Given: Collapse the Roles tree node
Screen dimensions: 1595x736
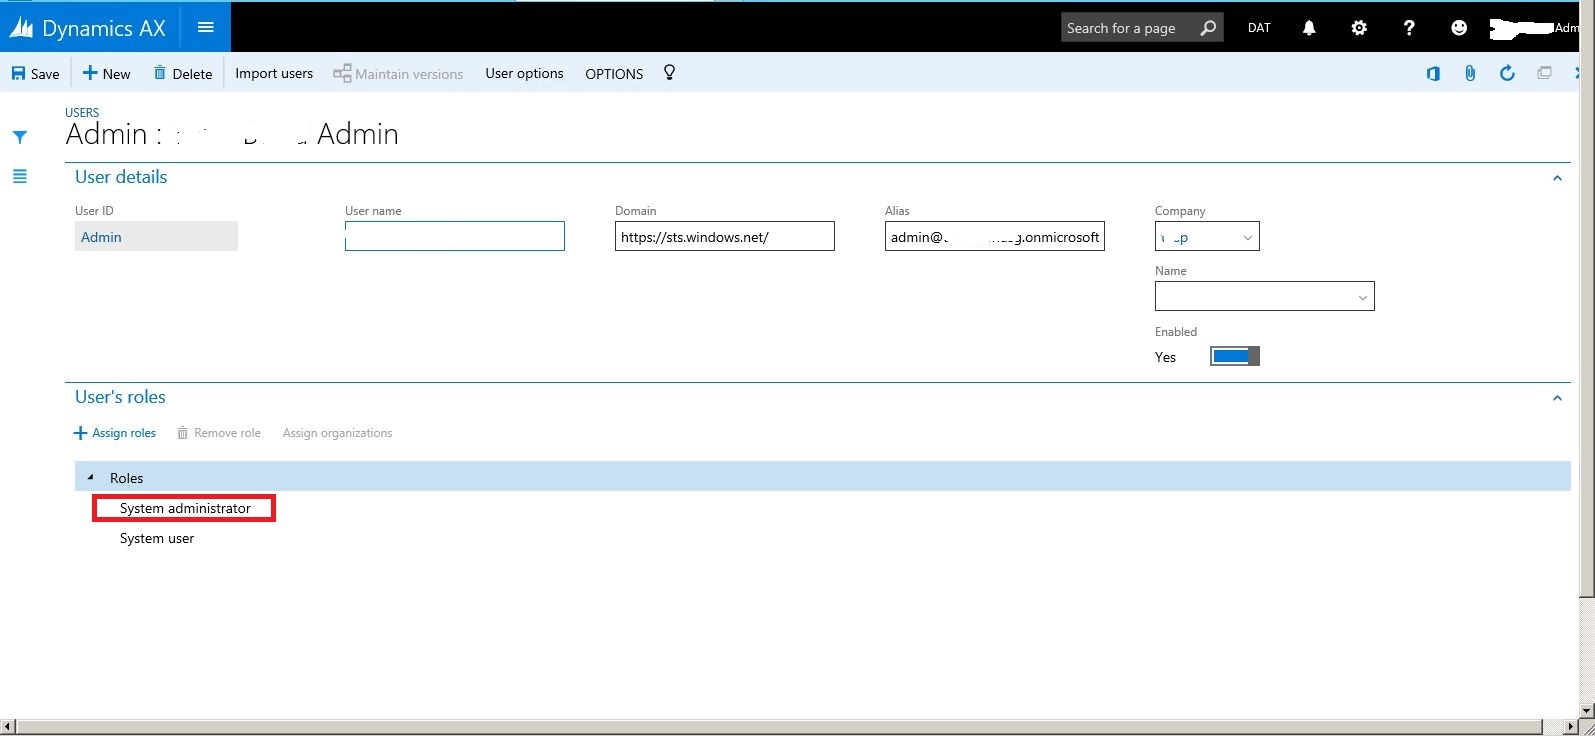Looking at the screenshot, I should click(x=90, y=477).
